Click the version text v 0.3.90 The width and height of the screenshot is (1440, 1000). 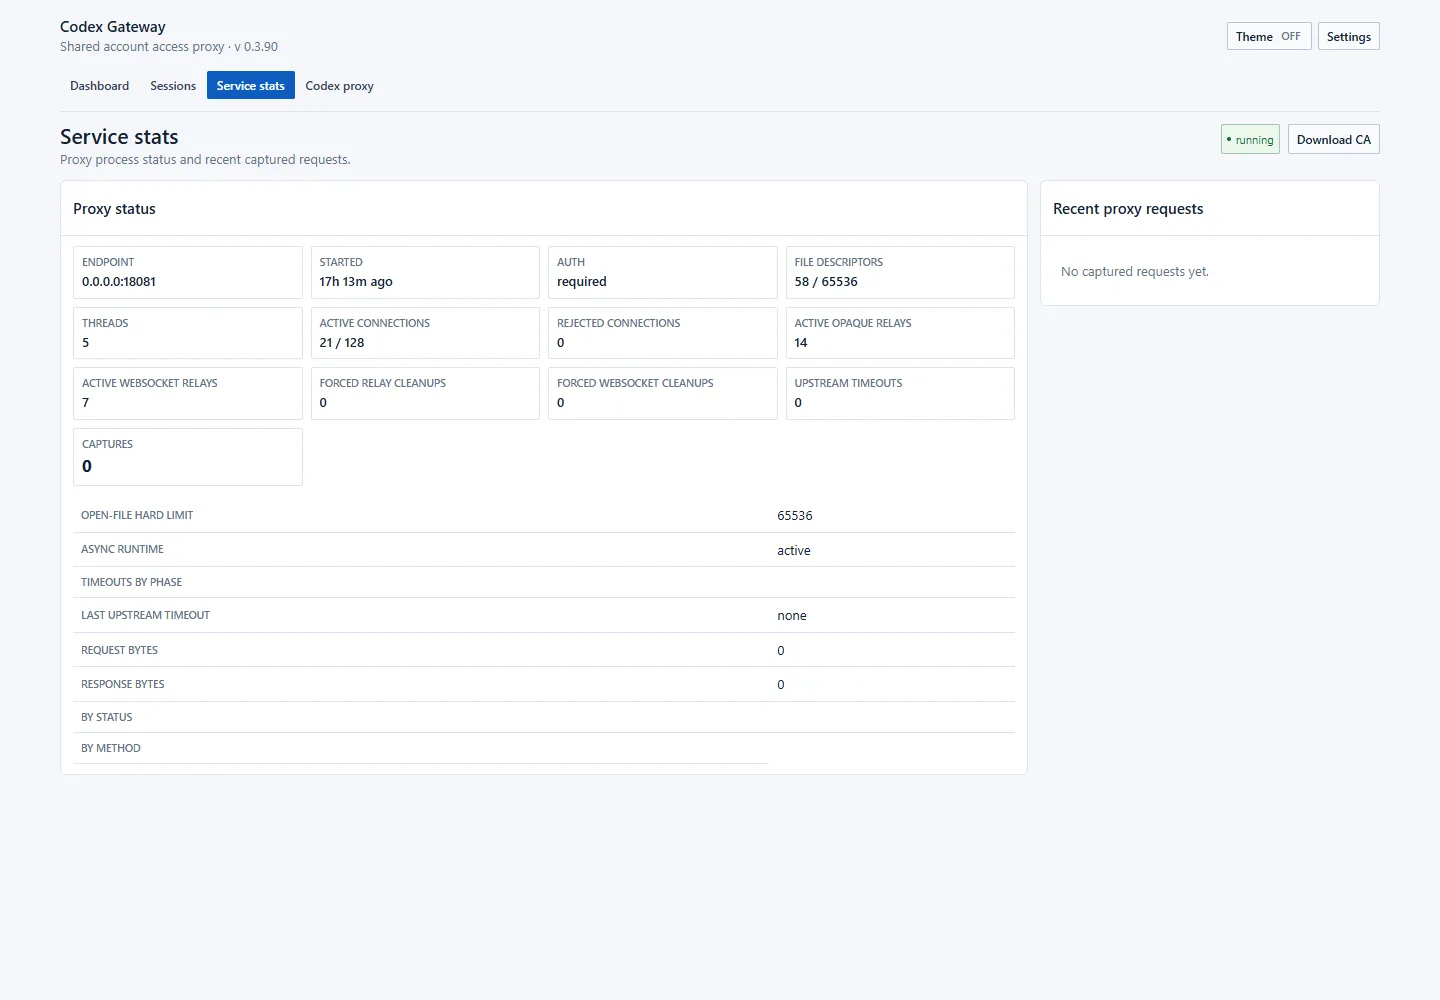pos(256,47)
